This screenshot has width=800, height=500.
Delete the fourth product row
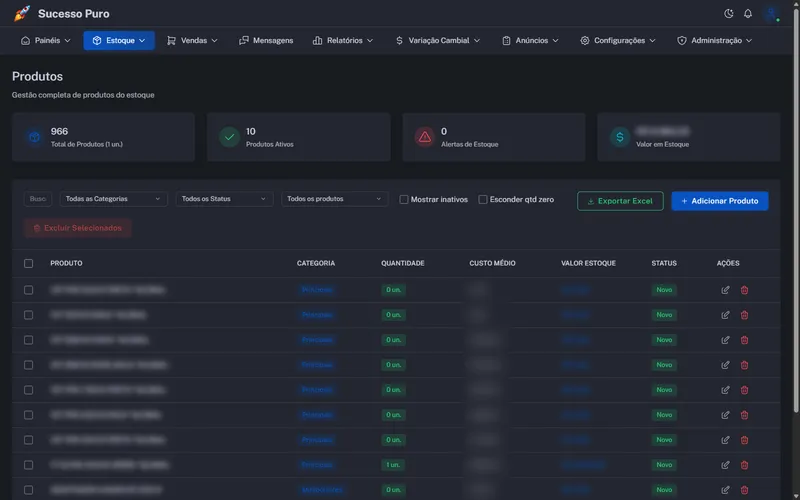point(744,365)
